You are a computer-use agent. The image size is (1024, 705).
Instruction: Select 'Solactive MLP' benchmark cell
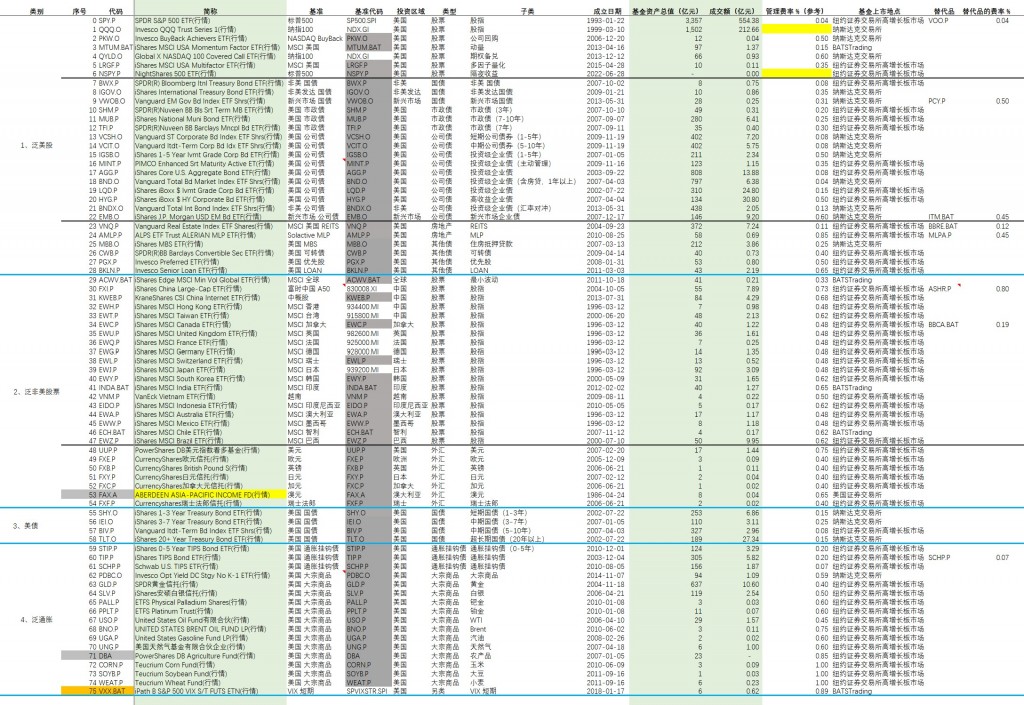point(309,235)
